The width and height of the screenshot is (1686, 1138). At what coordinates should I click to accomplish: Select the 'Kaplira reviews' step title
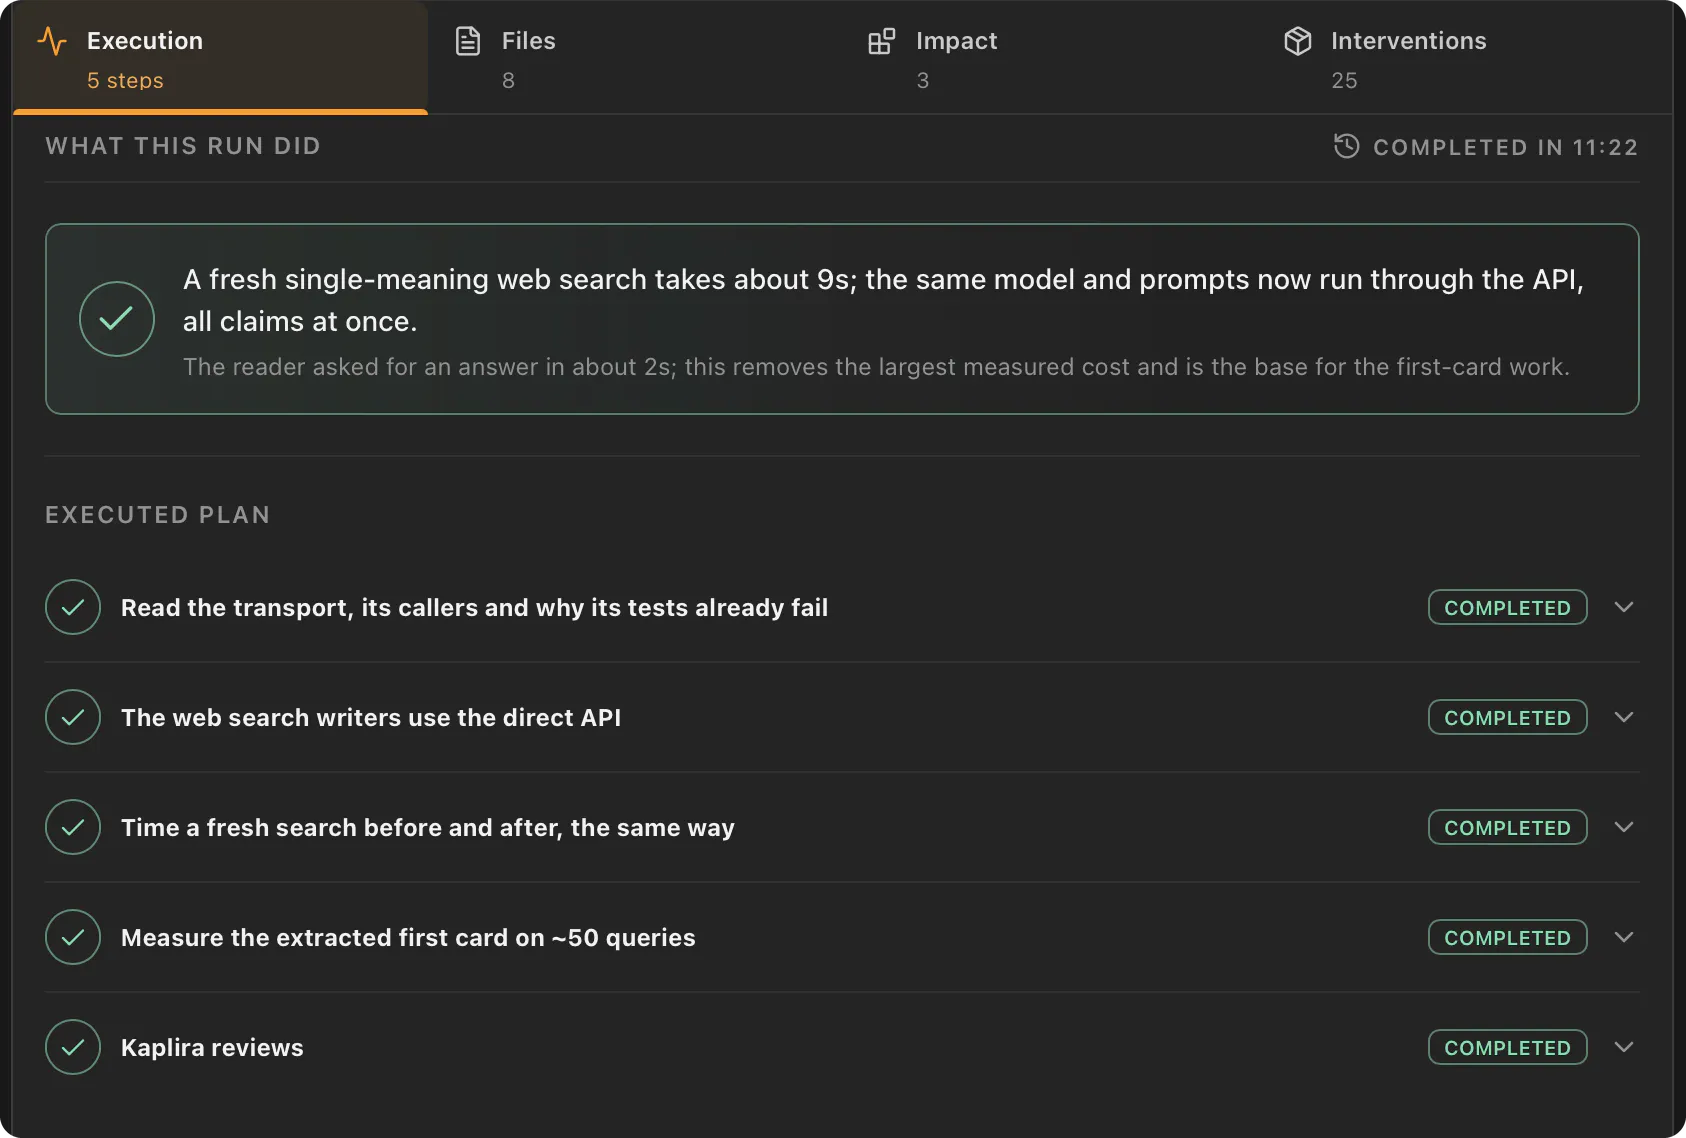tap(212, 1048)
